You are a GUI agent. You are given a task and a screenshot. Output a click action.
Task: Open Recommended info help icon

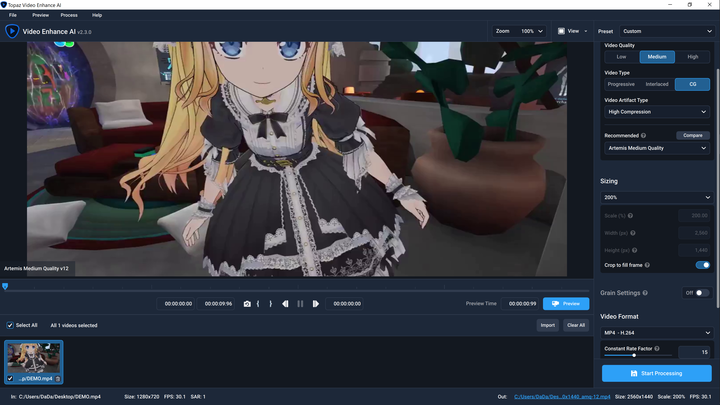pos(643,135)
